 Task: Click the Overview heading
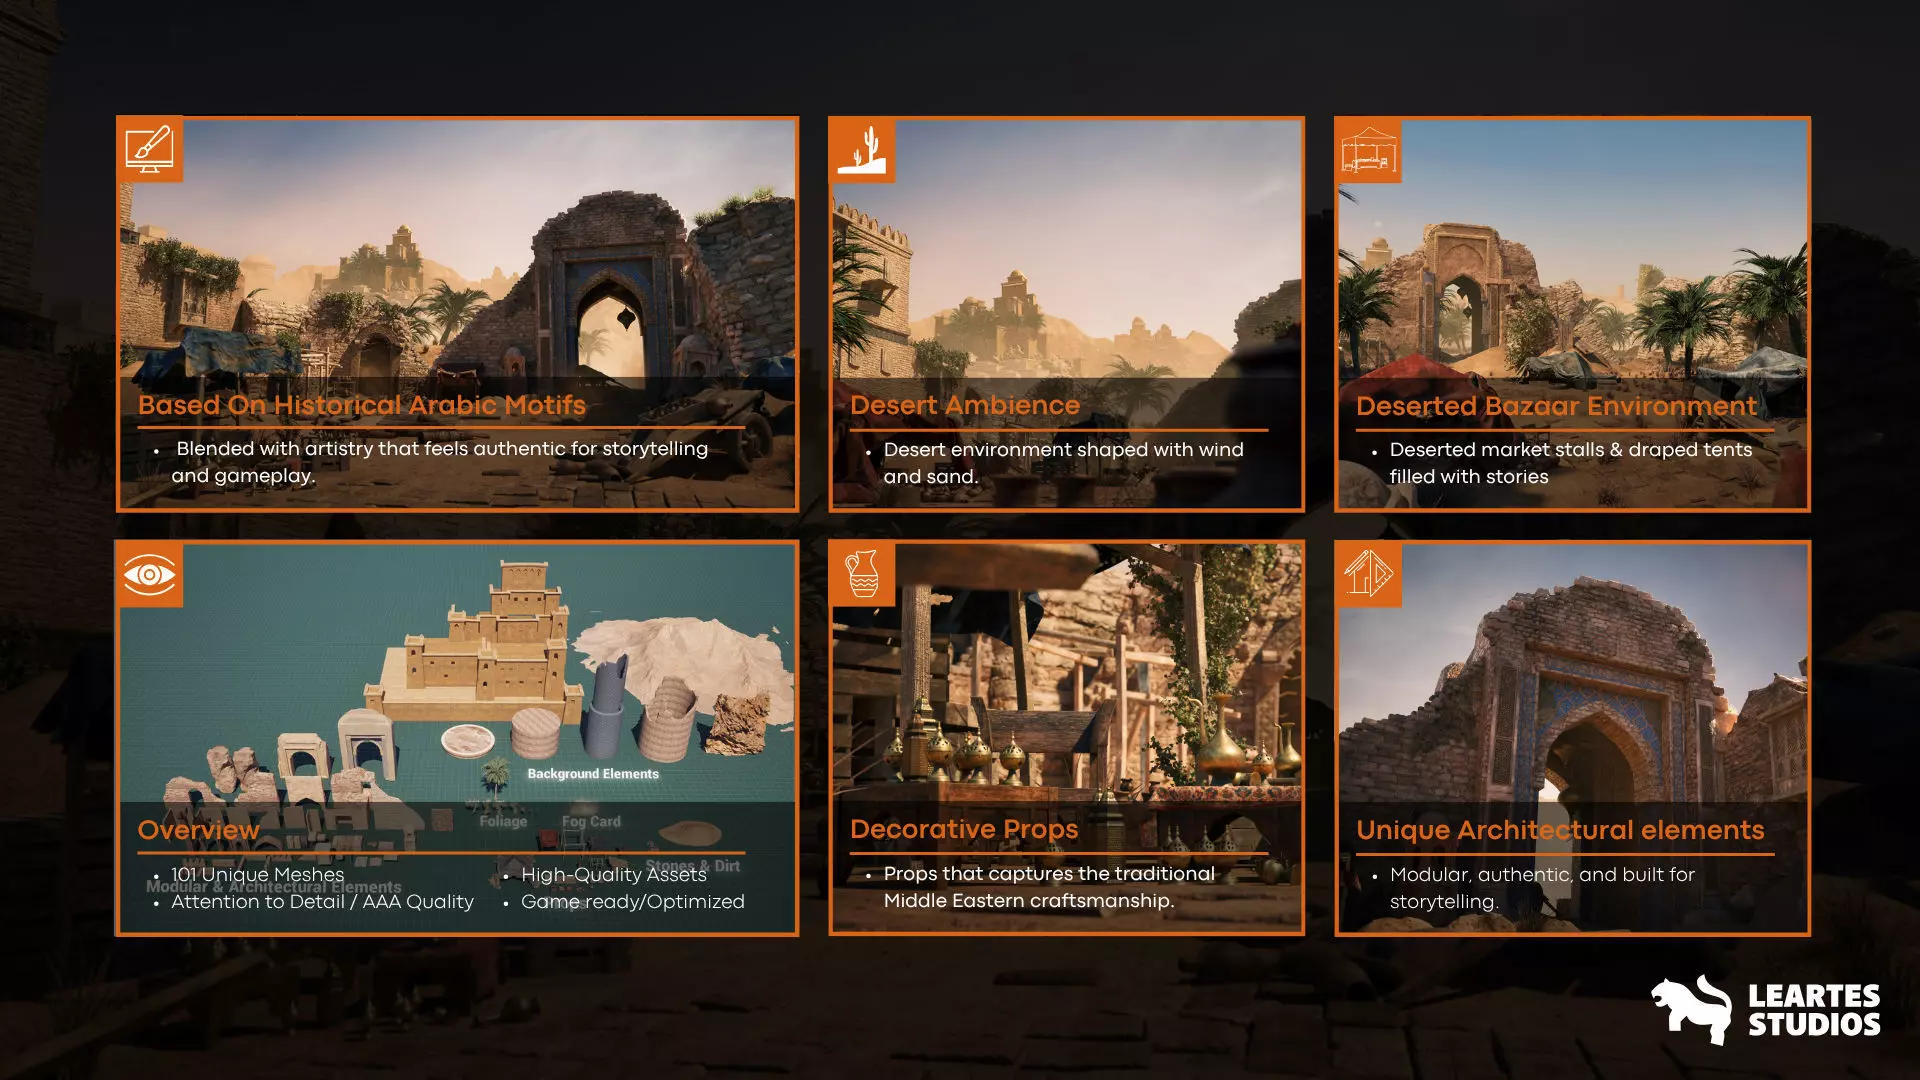(x=198, y=830)
